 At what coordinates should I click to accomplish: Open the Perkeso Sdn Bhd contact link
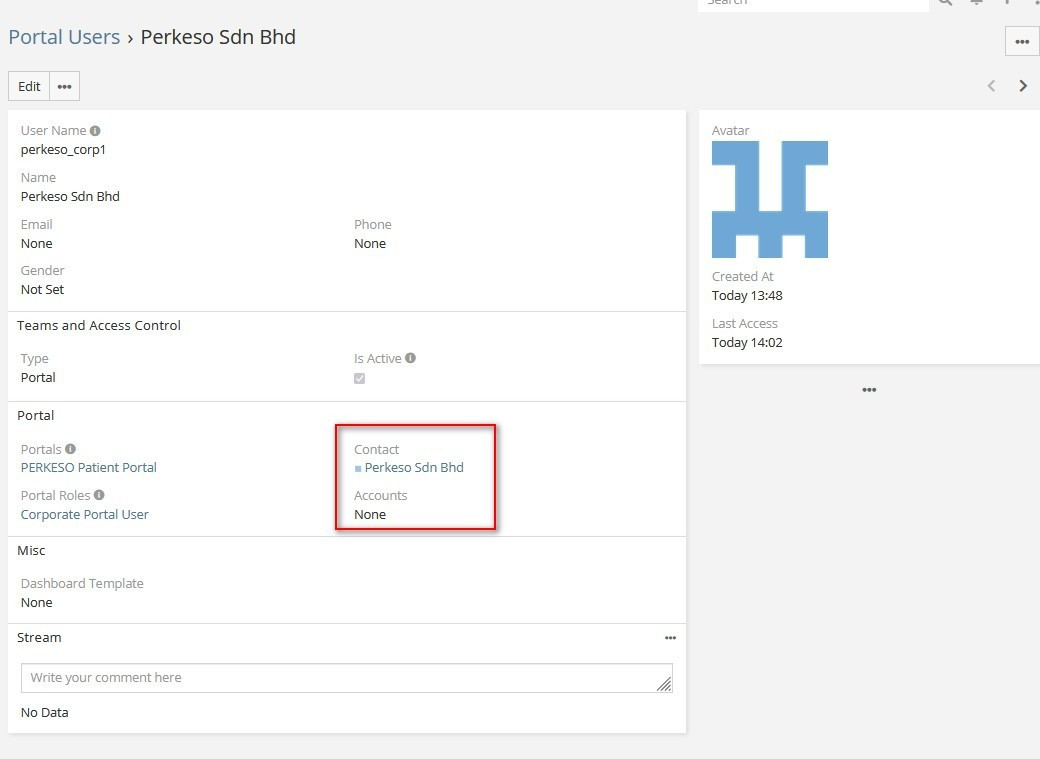(x=413, y=468)
